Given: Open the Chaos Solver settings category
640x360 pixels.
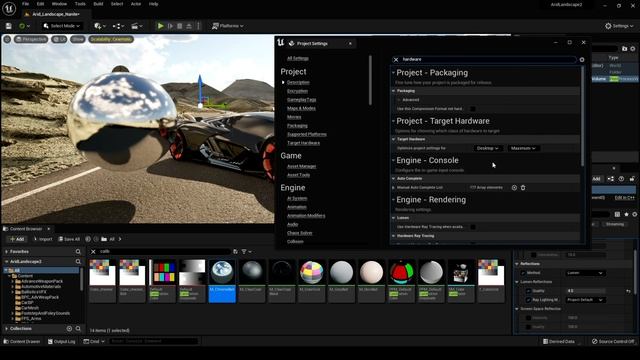Looking at the screenshot, I should (299, 233).
